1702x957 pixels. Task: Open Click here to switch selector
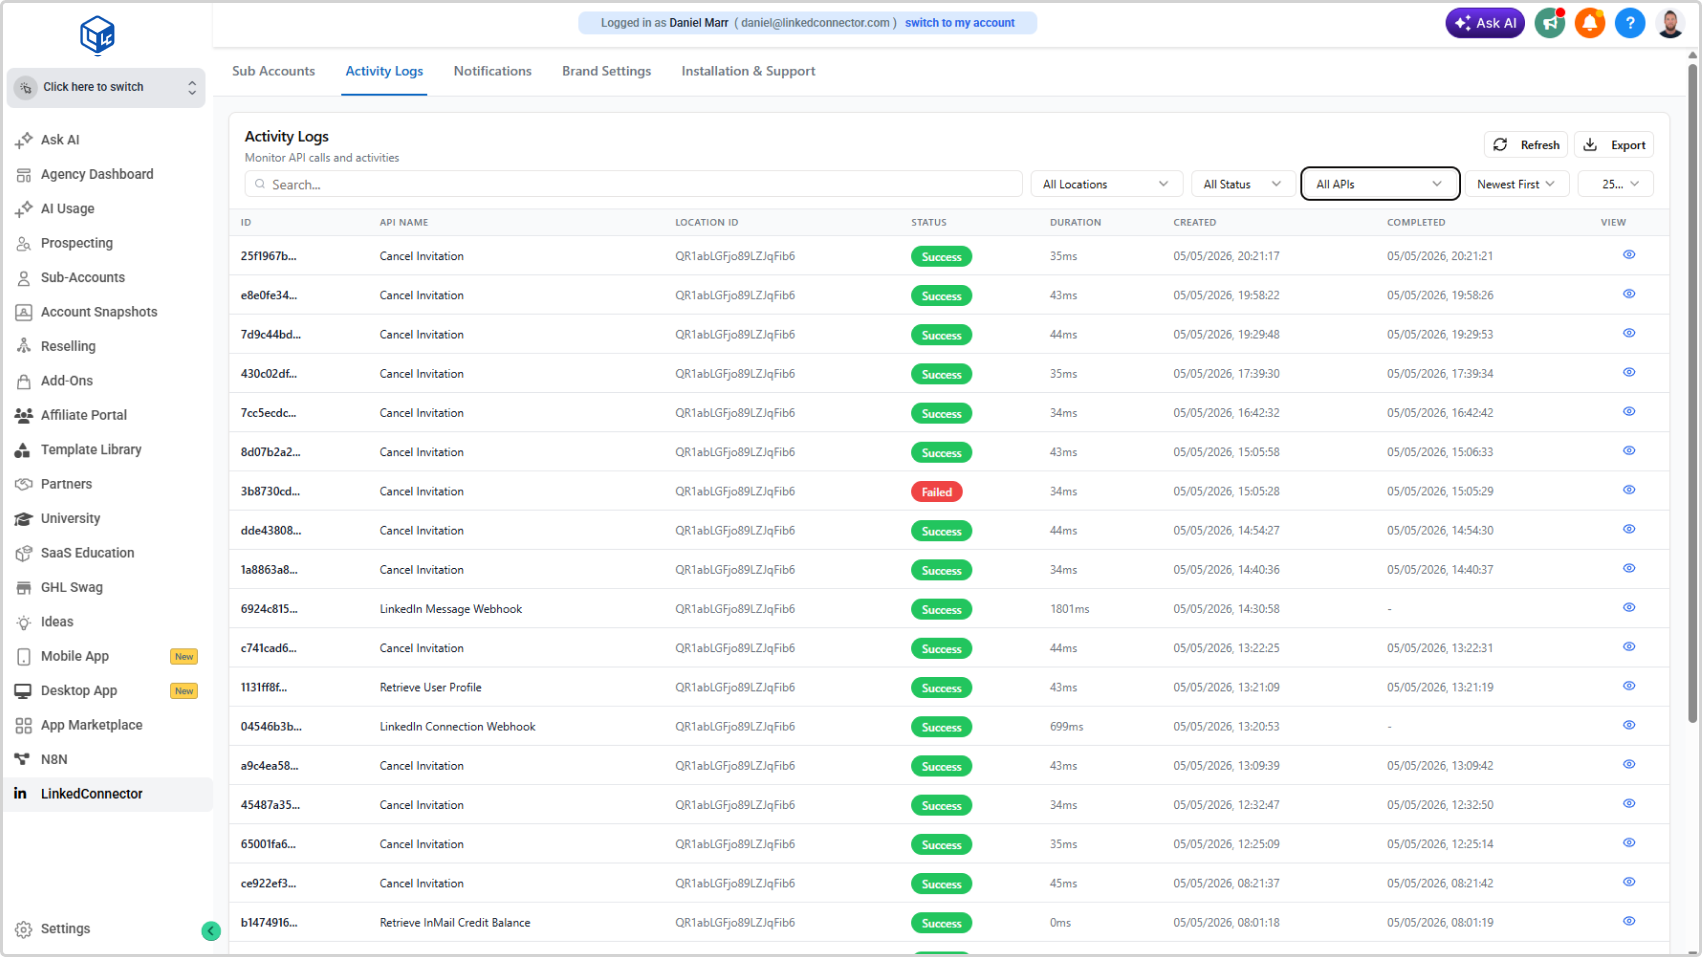106,88
